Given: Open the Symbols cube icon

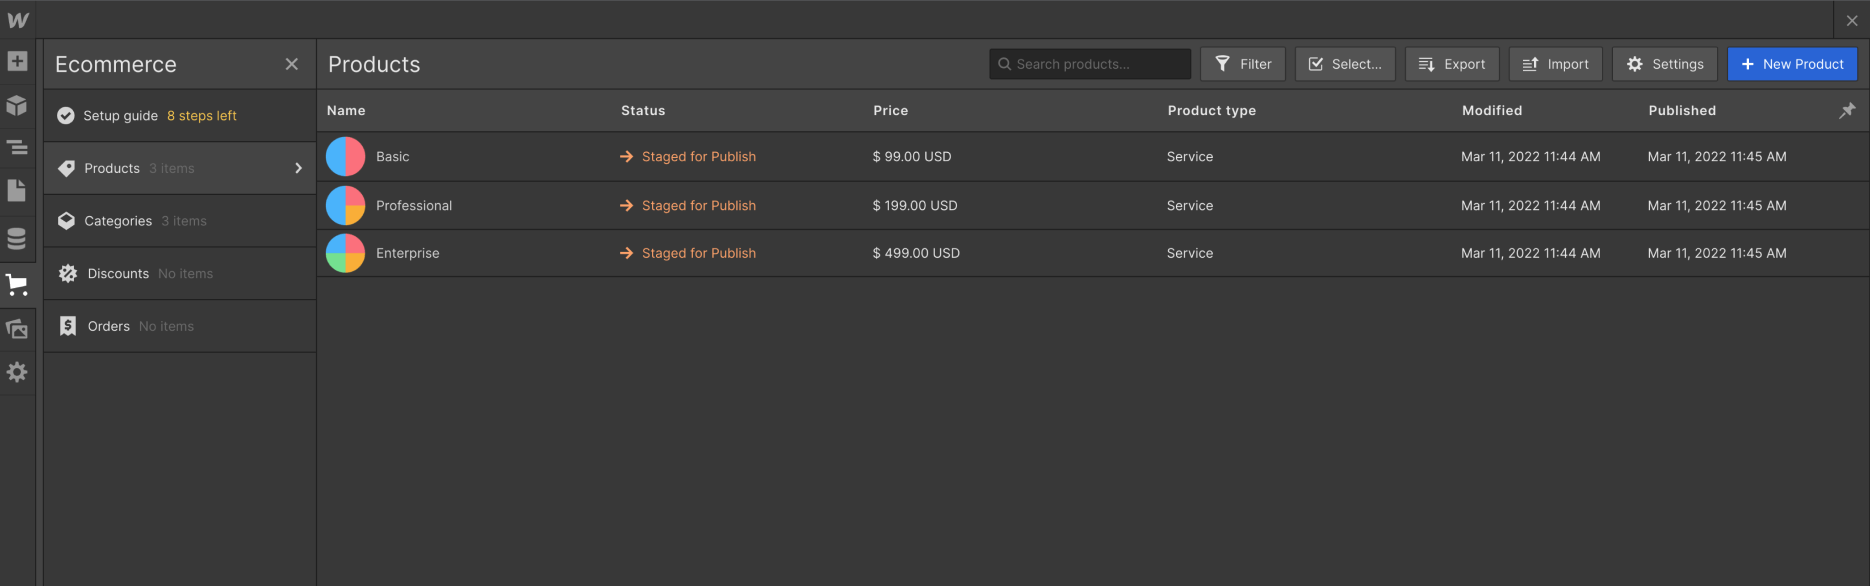Looking at the screenshot, I should pyautogui.click(x=17, y=105).
